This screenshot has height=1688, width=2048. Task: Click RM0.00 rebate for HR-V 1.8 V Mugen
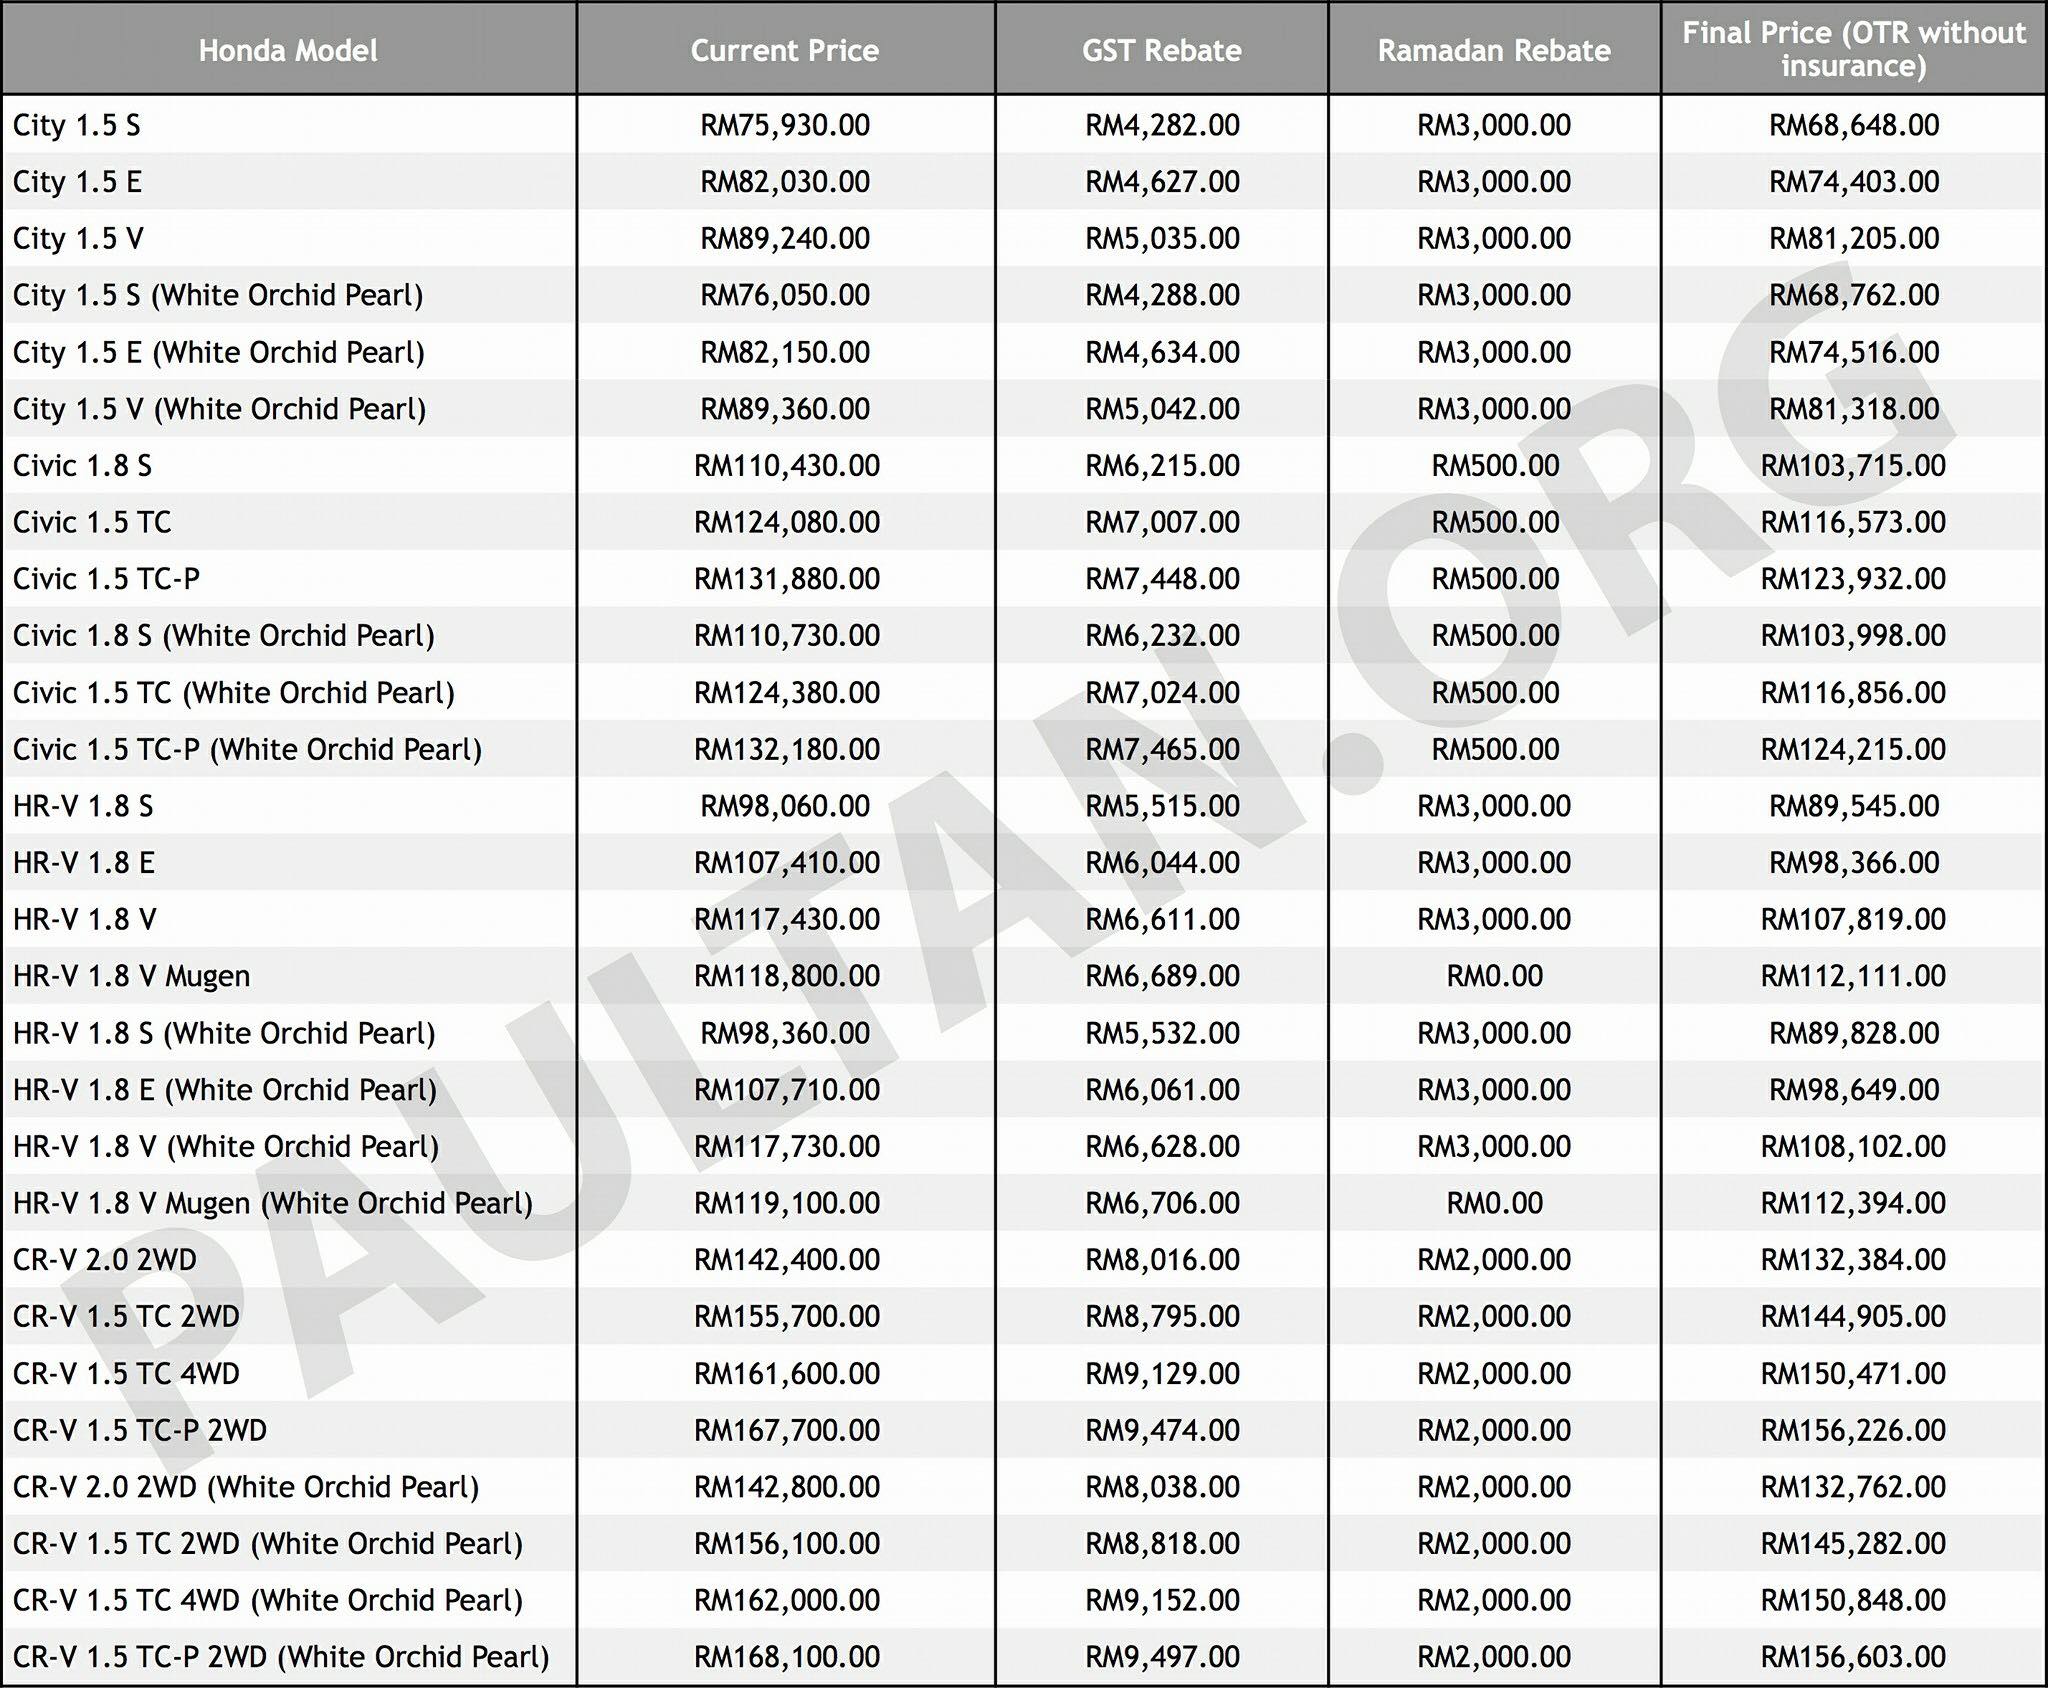[1495, 976]
